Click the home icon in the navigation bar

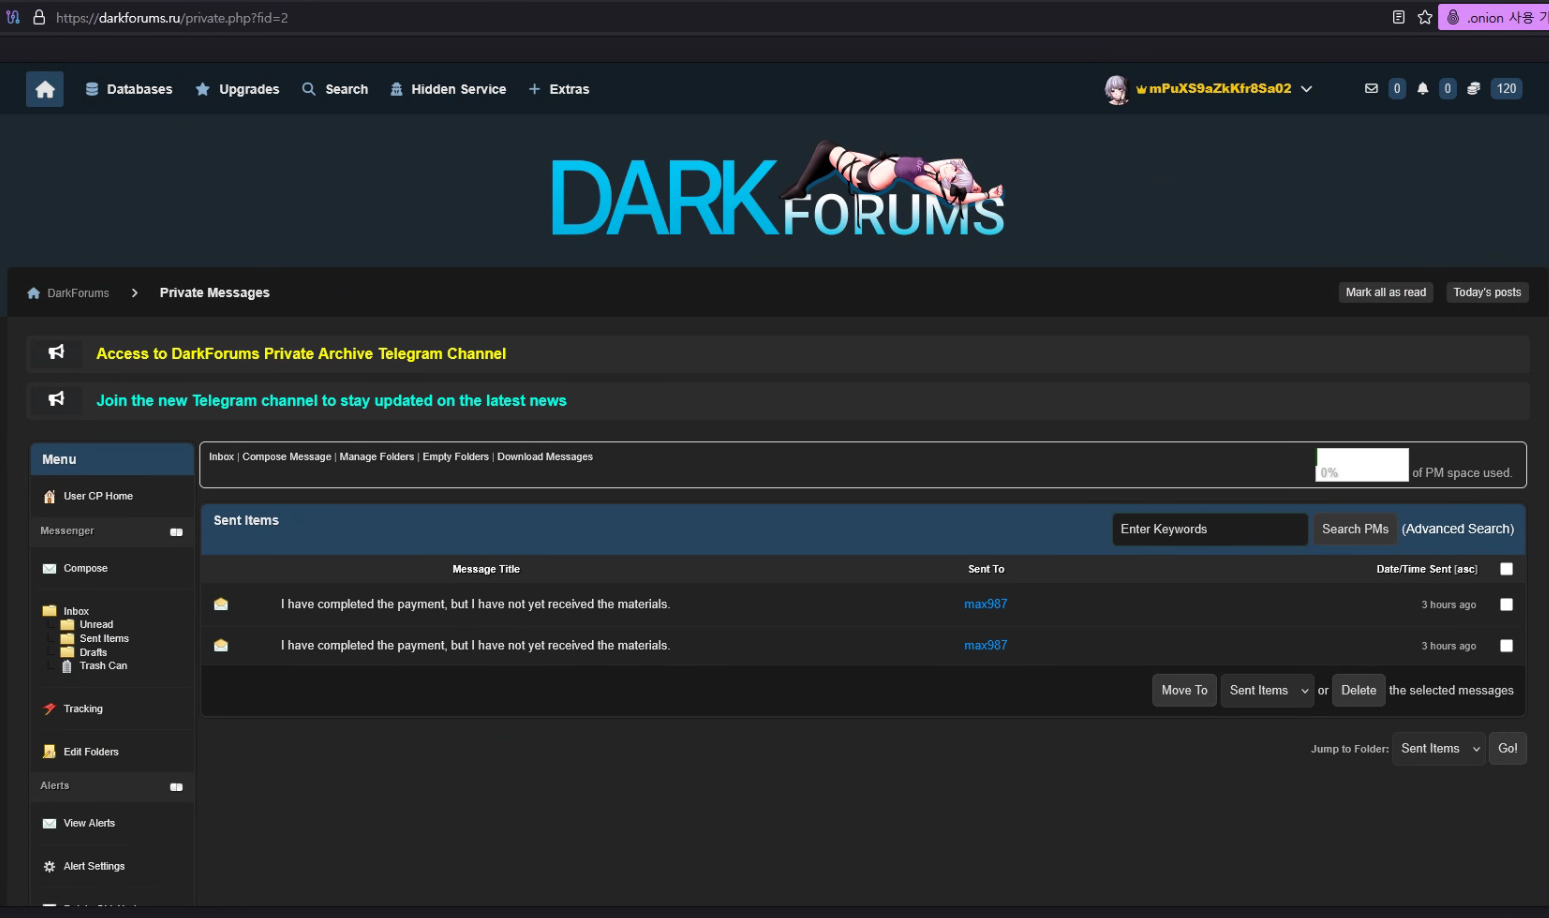tap(45, 89)
